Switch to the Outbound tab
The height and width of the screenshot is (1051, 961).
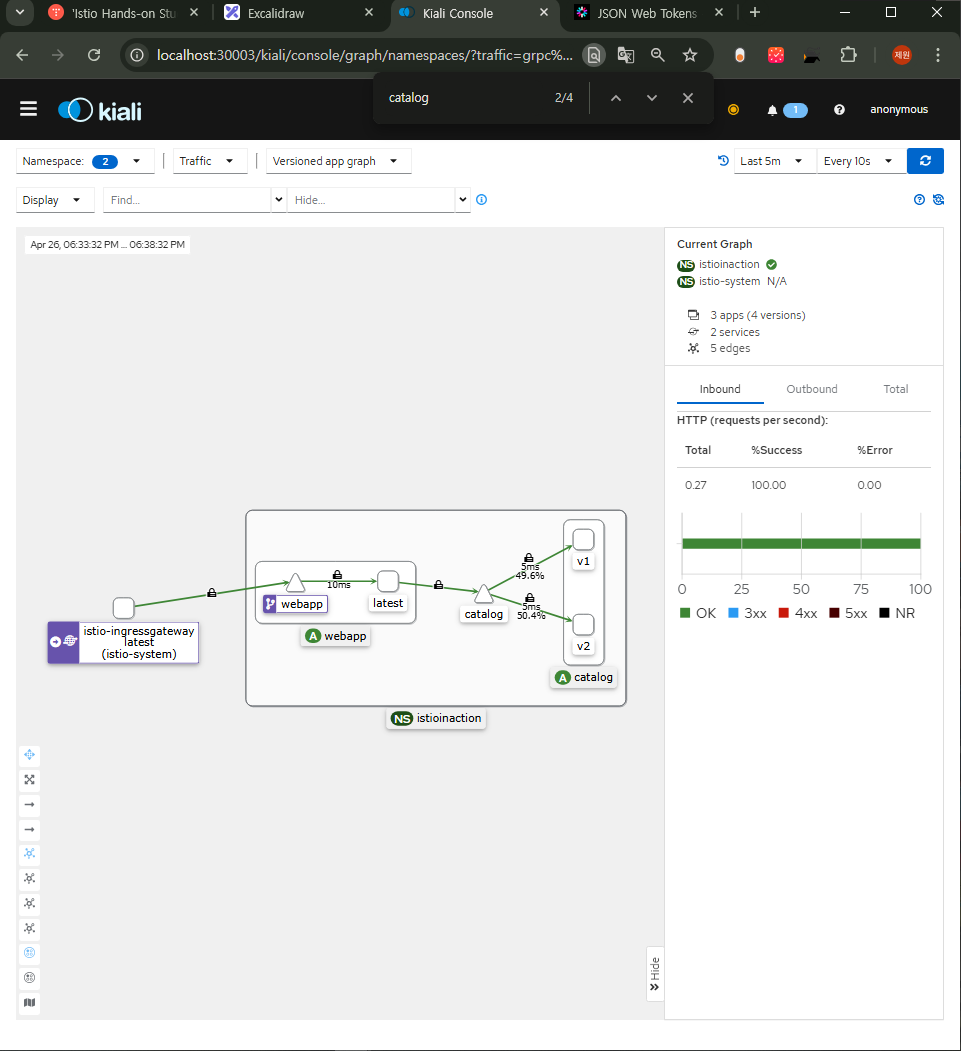[812, 389]
